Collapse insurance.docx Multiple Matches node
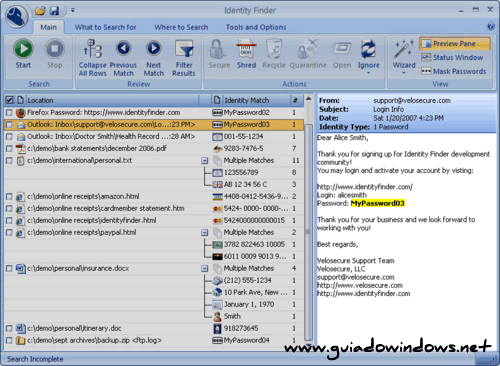The height and width of the screenshot is (366, 500). click(x=205, y=269)
